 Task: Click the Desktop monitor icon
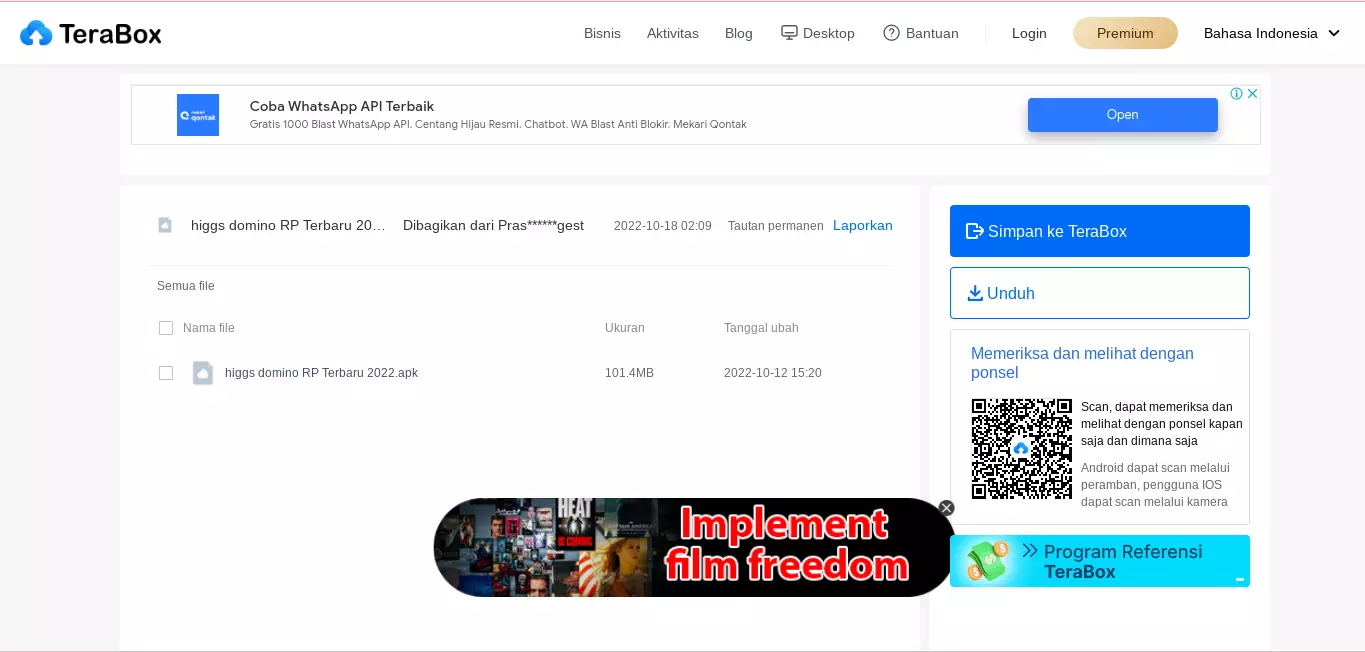[x=789, y=33]
